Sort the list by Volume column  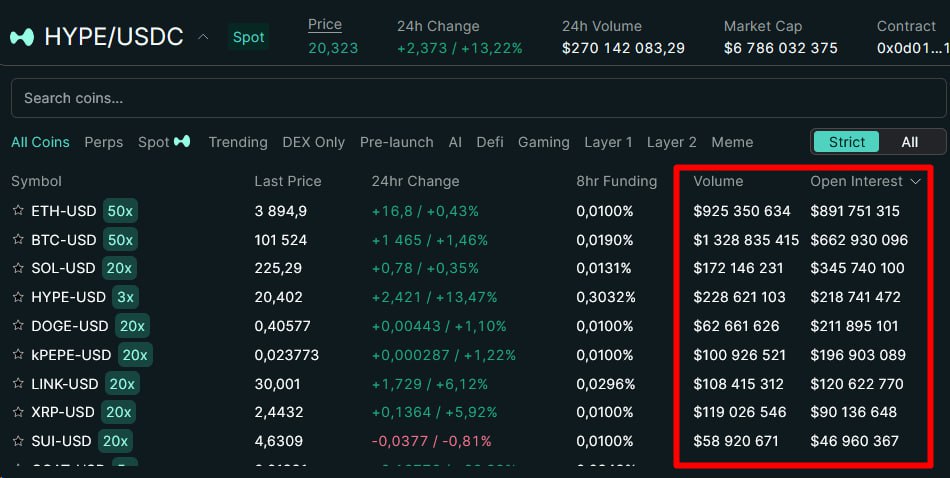[718, 181]
